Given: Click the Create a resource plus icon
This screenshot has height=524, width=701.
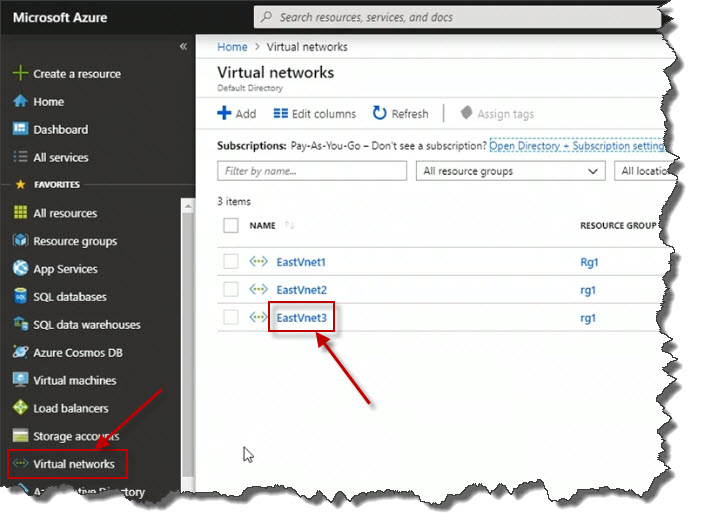Looking at the screenshot, I should coord(20,73).
